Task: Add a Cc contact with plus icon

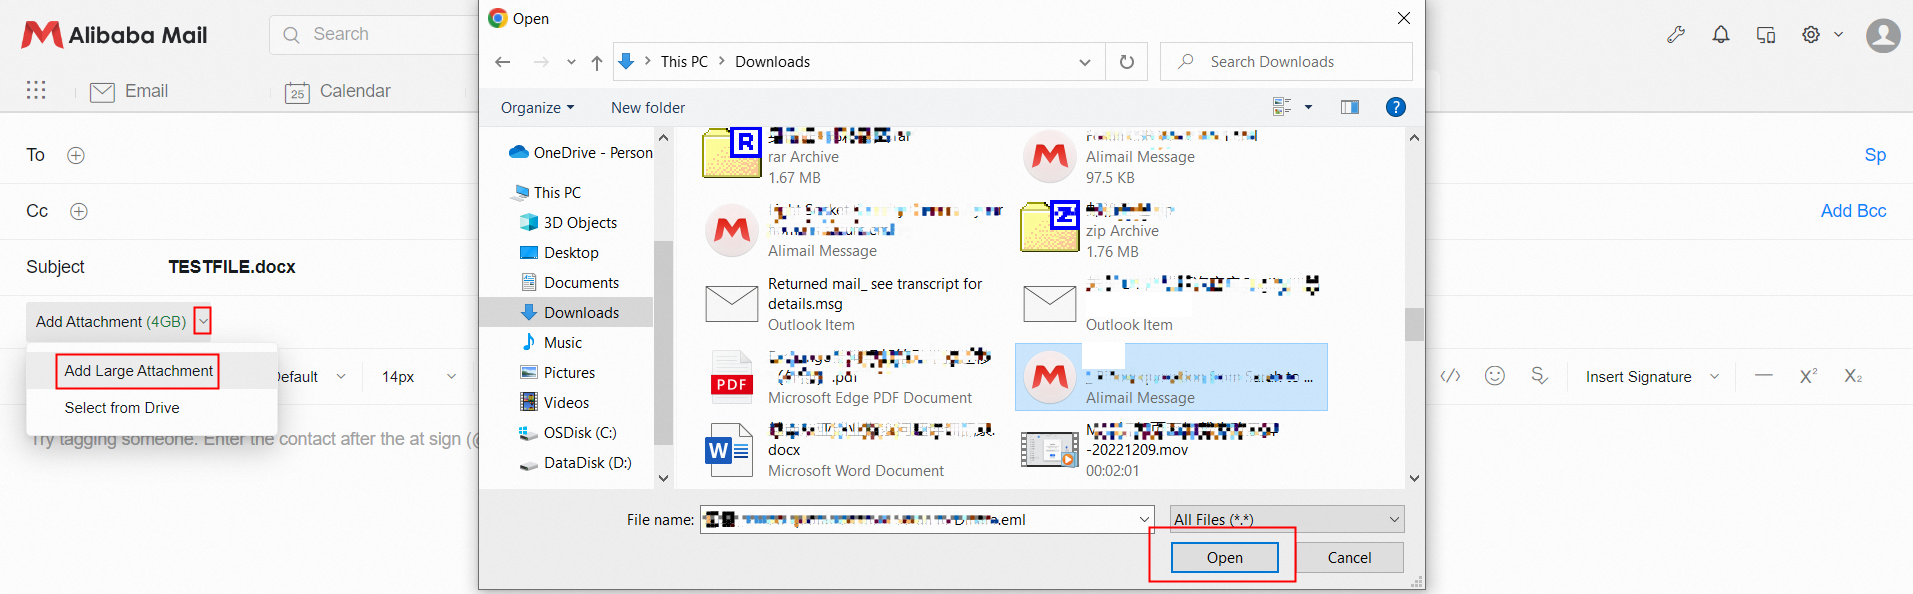Action: click(x=79, y=211)
